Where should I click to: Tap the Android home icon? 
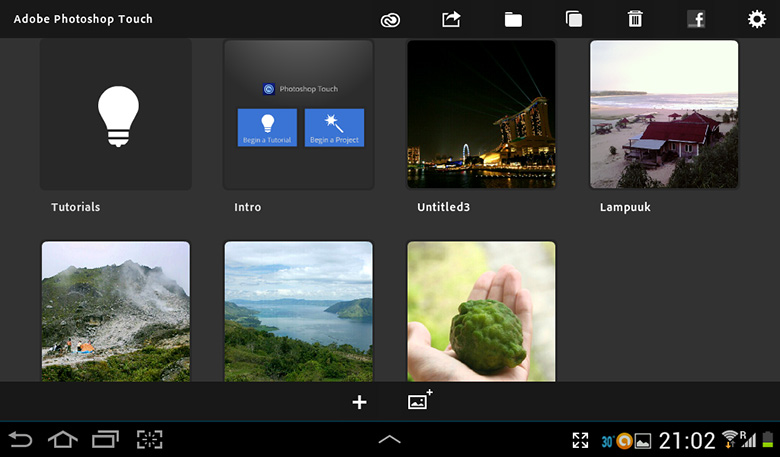tap(63, 440)
